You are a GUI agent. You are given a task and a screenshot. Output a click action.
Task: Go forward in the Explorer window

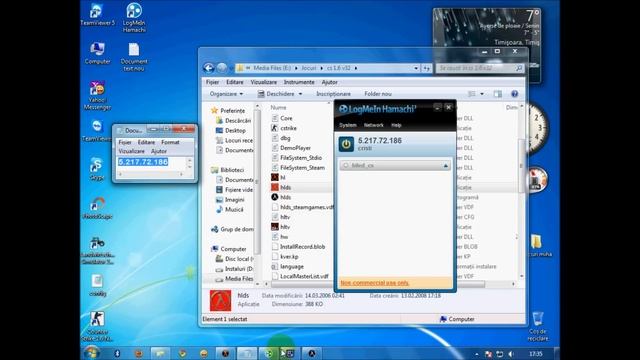222,68
